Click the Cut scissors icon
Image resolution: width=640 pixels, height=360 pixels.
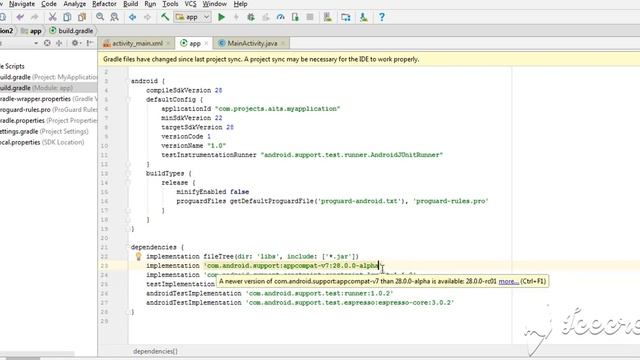[x=52, y=17]
